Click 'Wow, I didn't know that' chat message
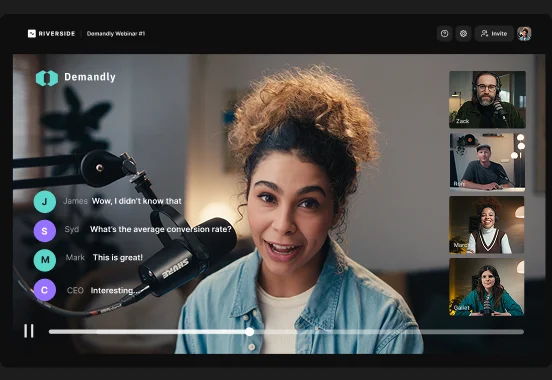 click(137, 201)
